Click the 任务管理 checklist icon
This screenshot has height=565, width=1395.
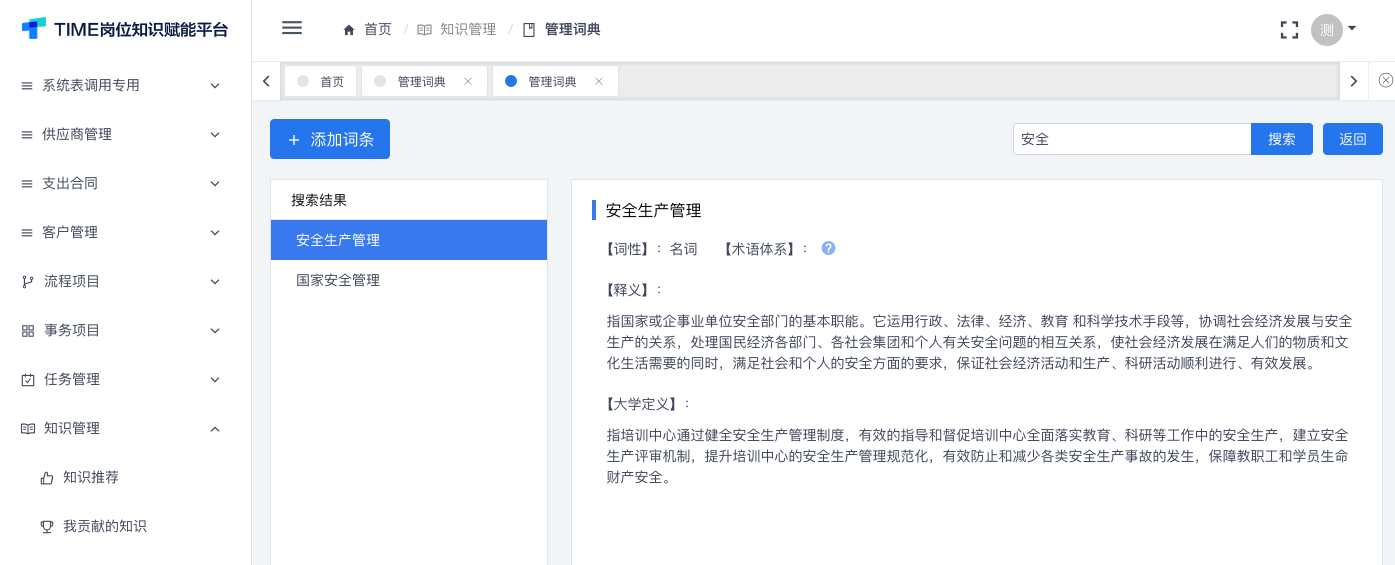click(x=28, y=379)
